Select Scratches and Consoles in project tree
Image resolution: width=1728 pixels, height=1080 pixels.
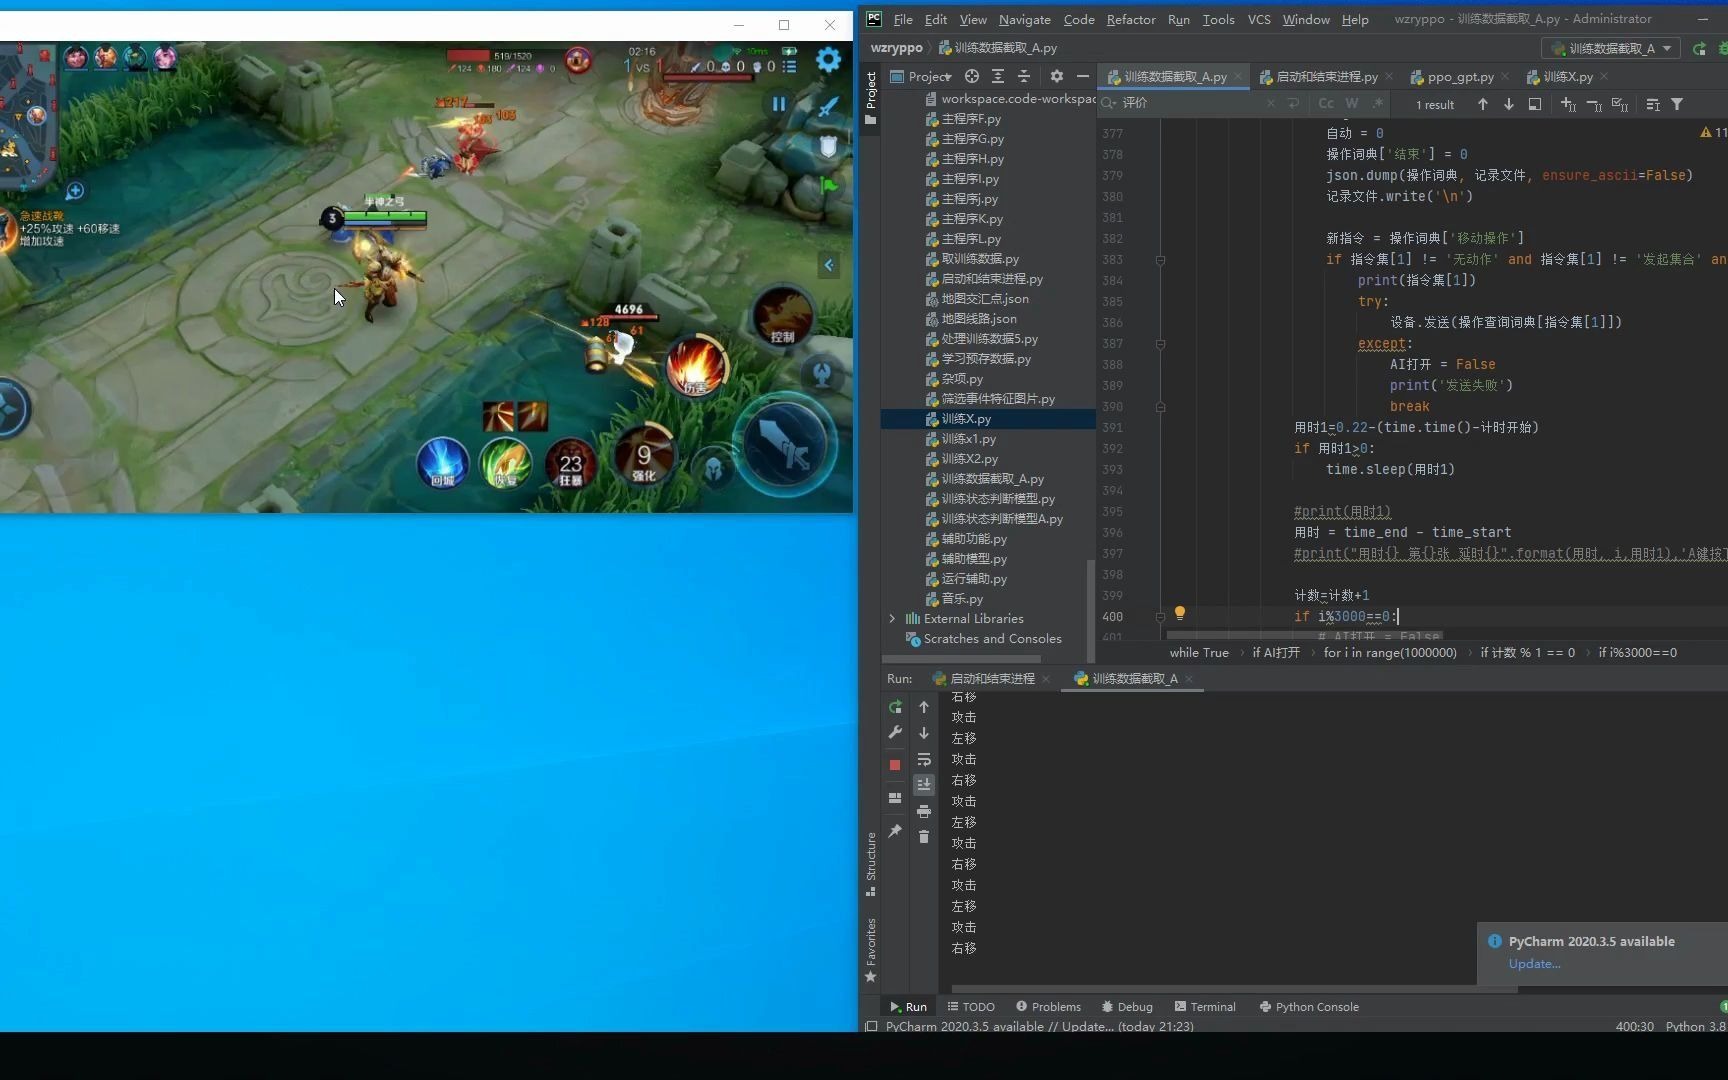(993, 639)
